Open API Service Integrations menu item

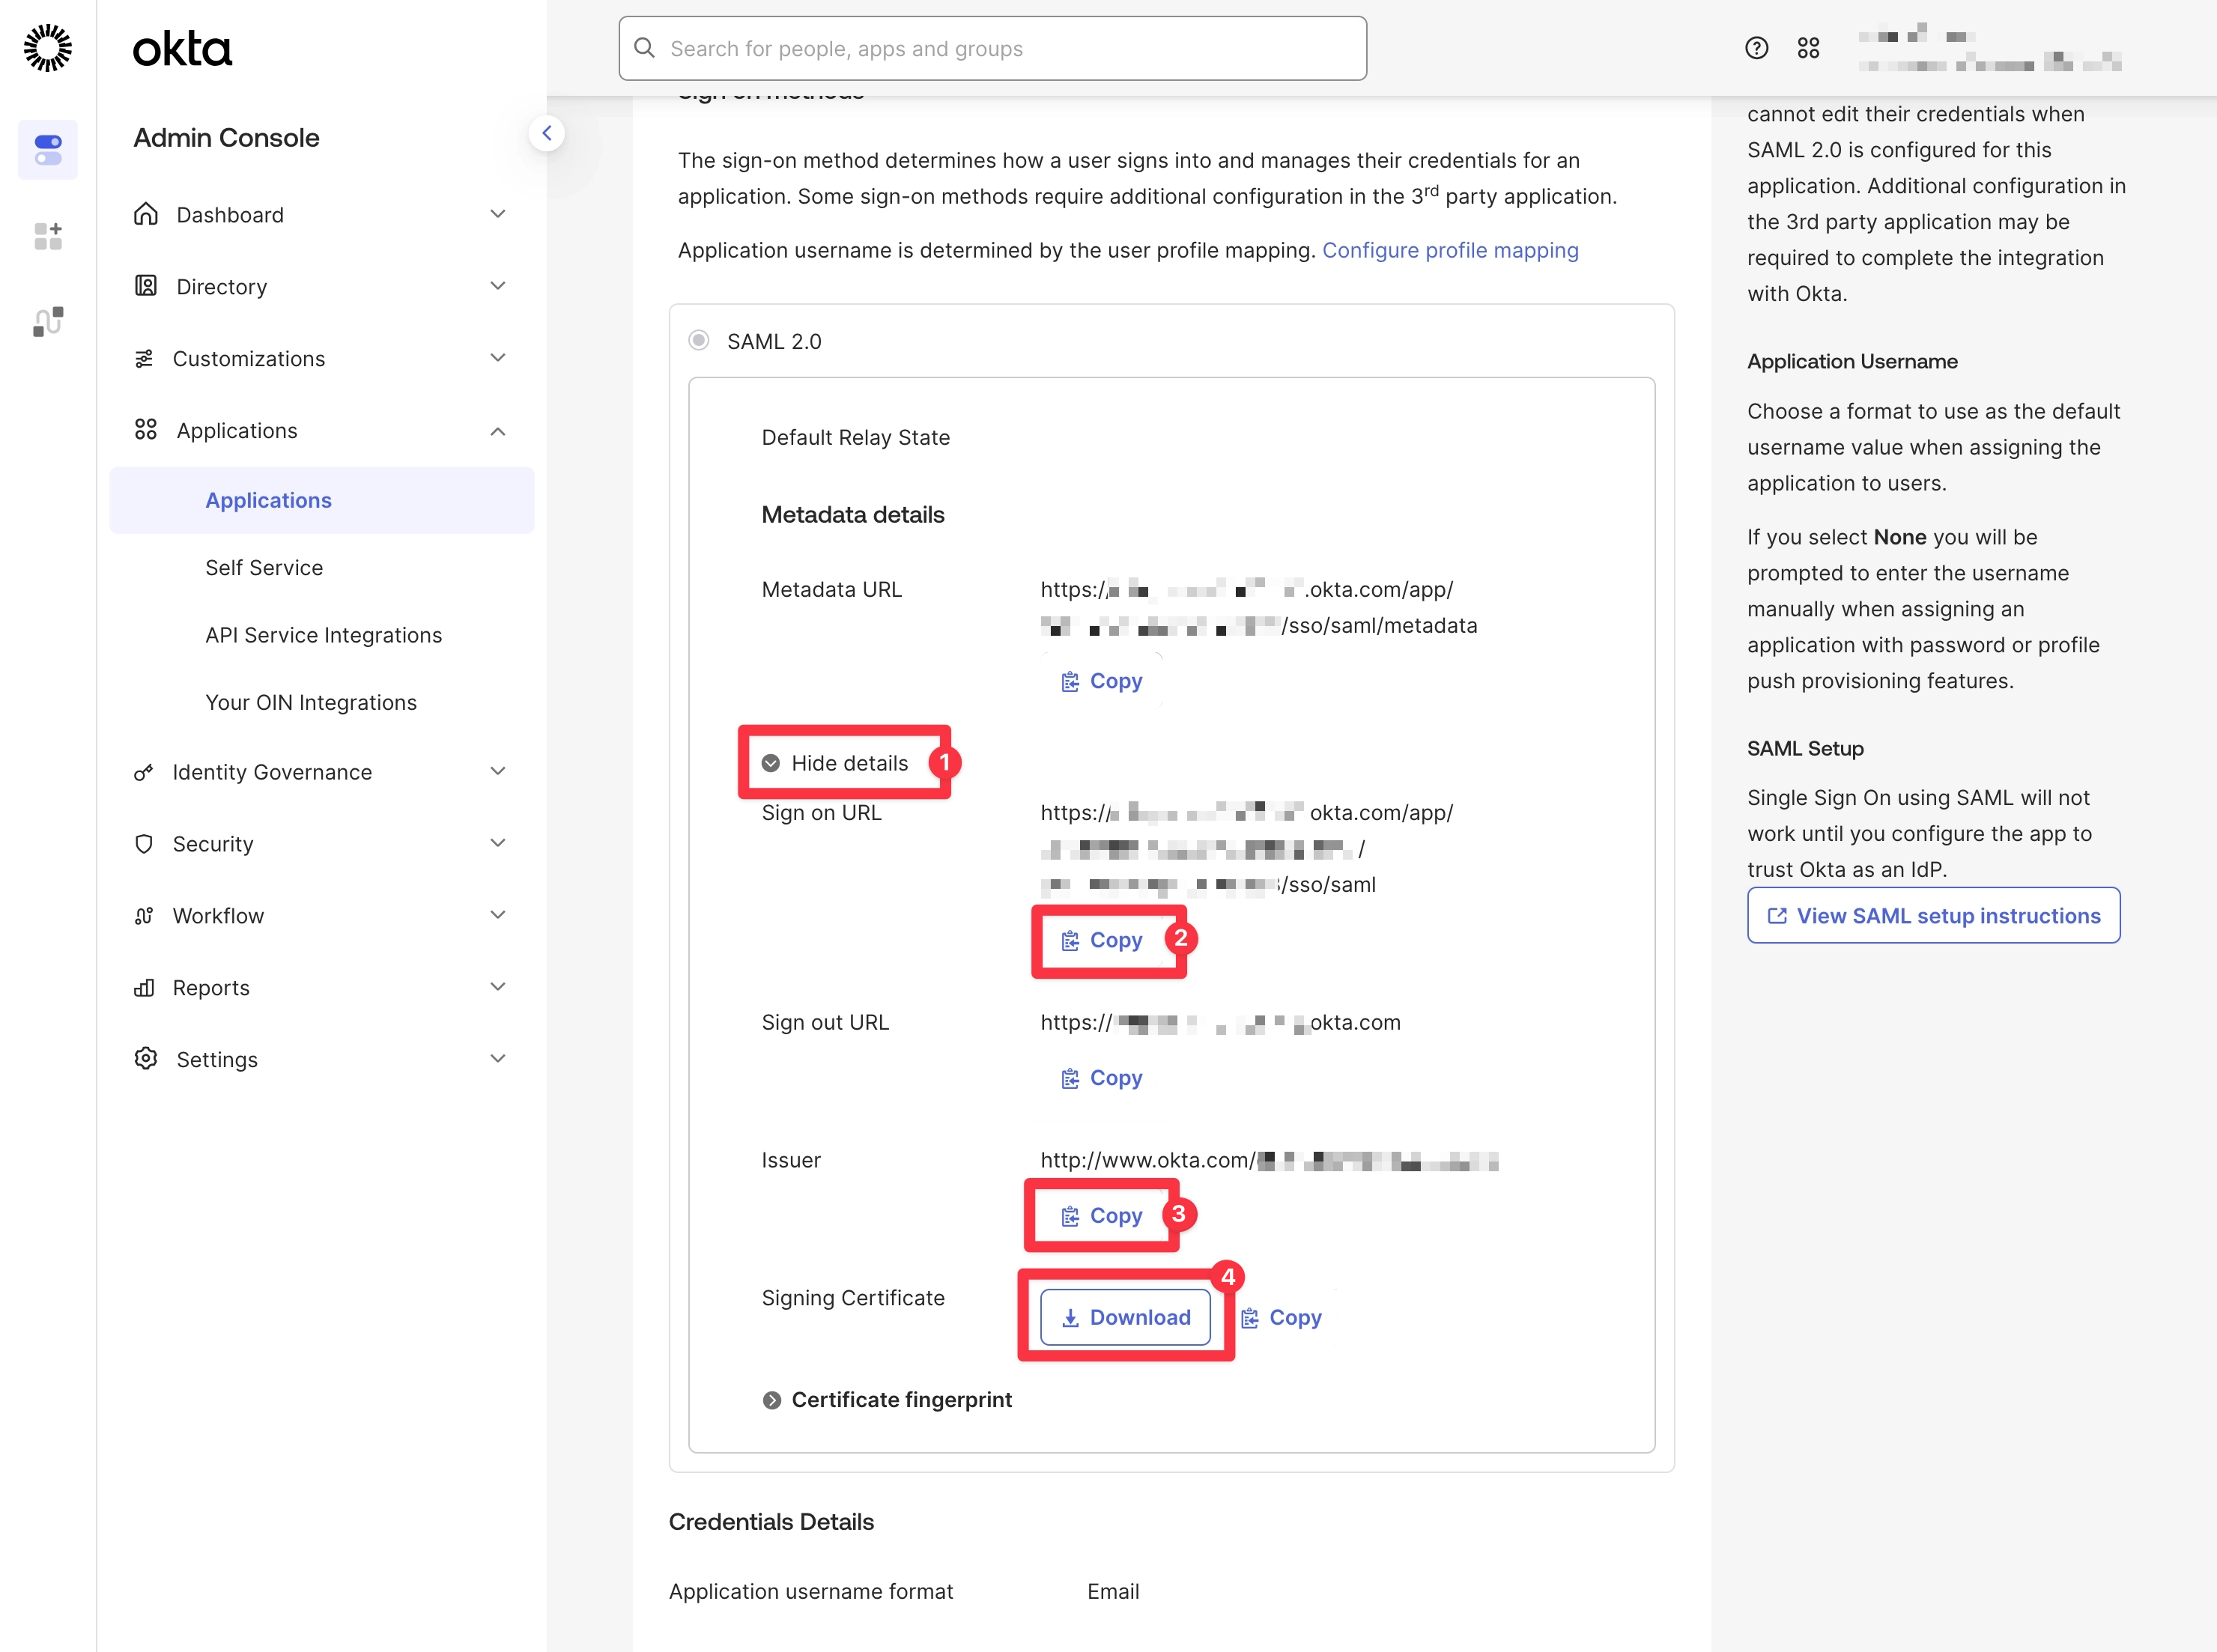coord(323,635)
